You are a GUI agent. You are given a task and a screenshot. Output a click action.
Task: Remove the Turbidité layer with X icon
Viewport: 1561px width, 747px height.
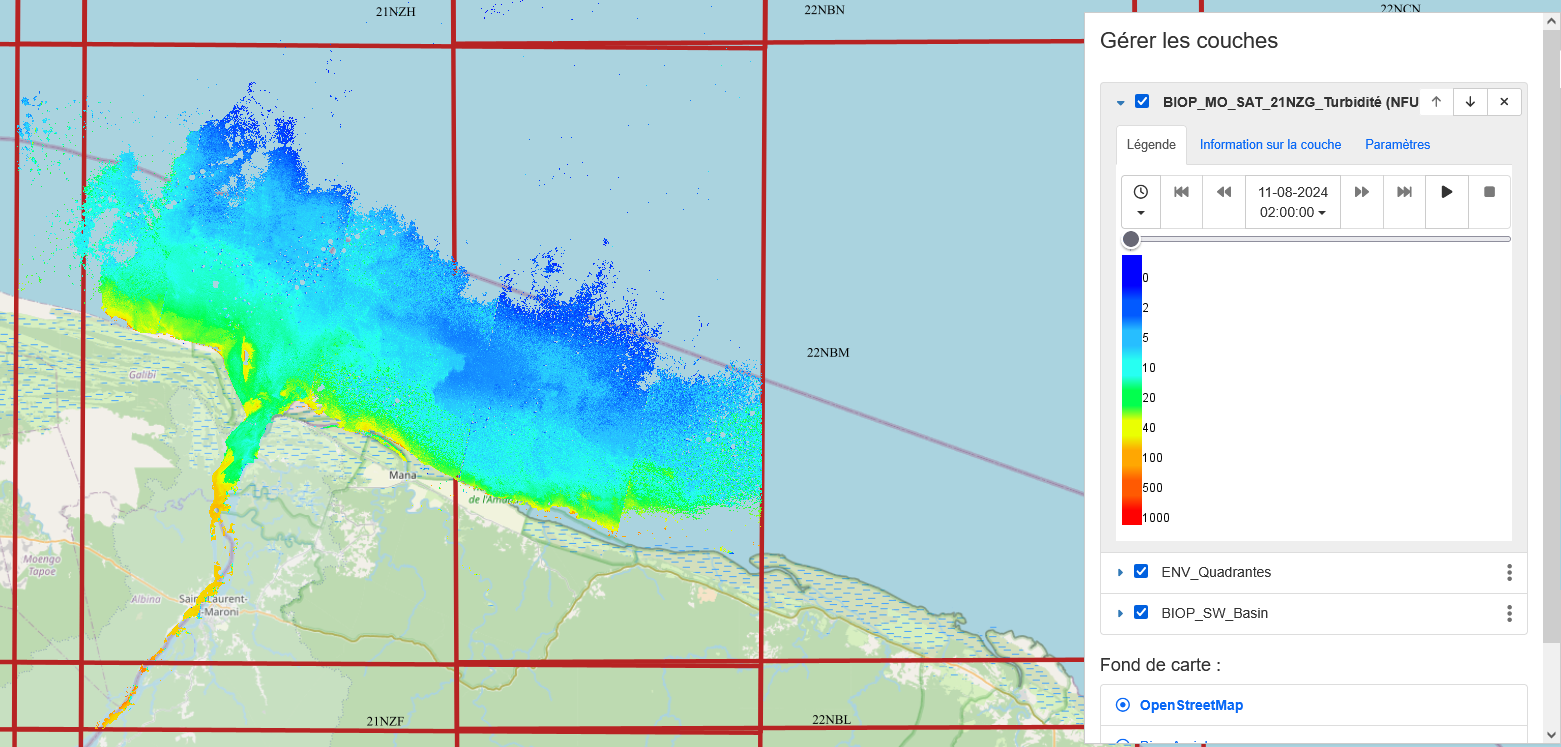1504,101
